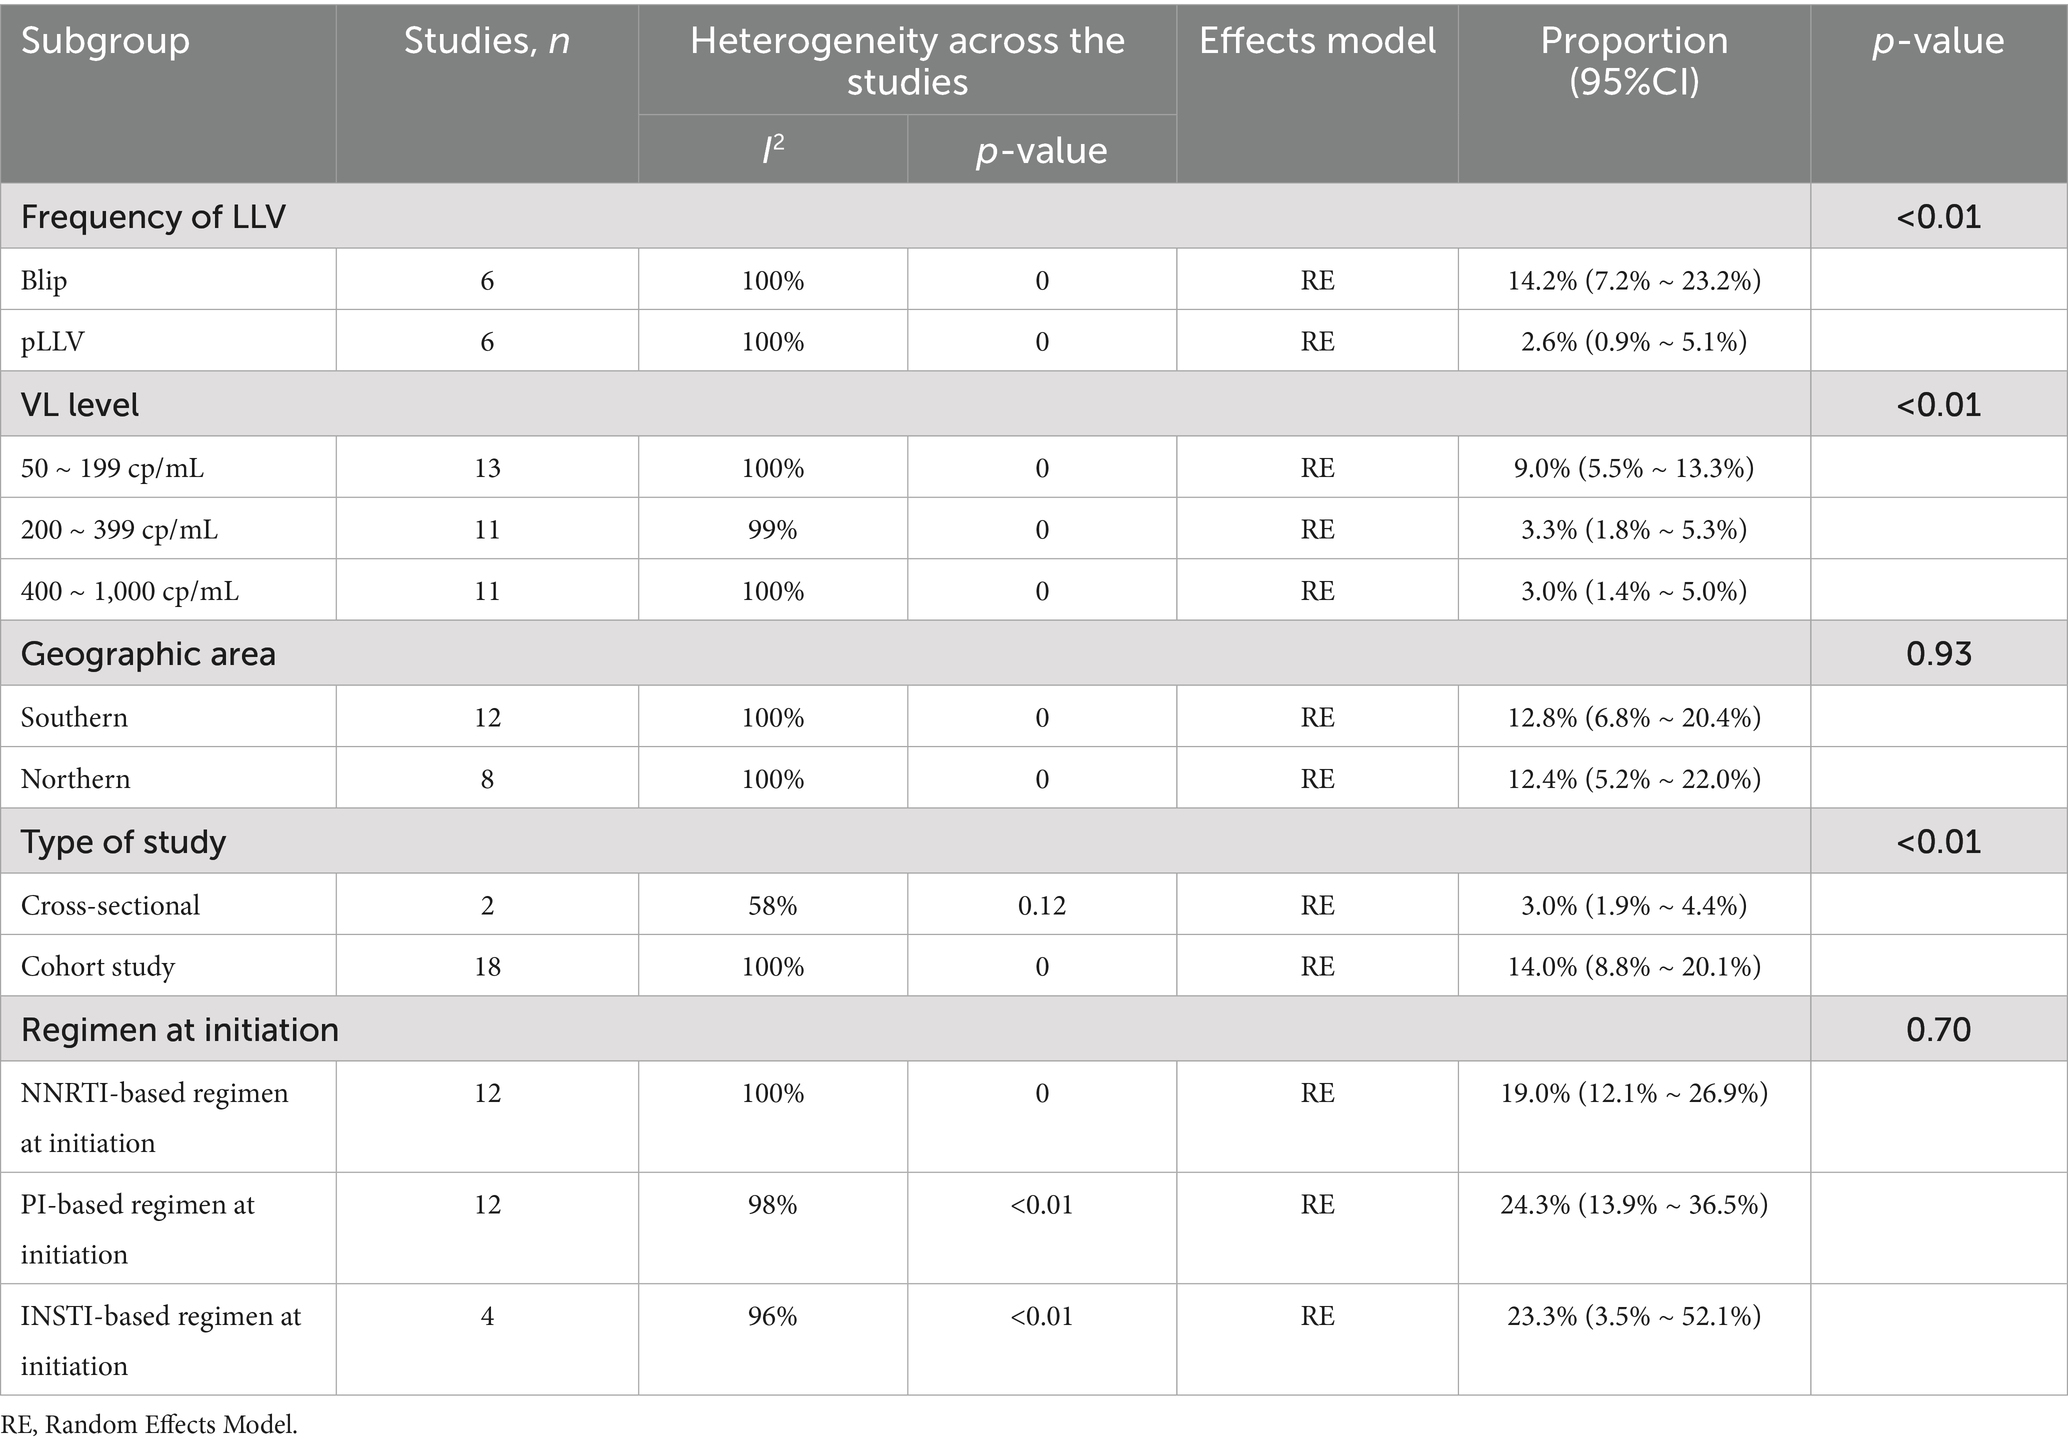Screen dimensions: 2068x1447
Task: Click the "Frequency of LLV" section row
Action: [x=153, y=217]
